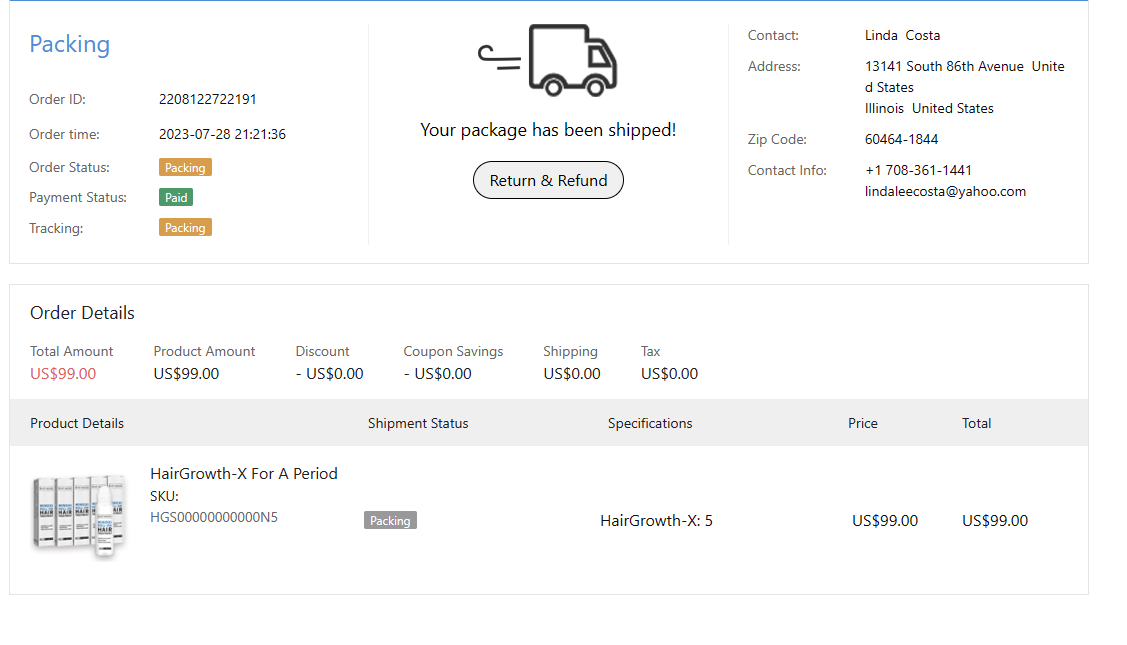Click the Specifications column header
This screenshot has width=1127, height=645.
650,423
